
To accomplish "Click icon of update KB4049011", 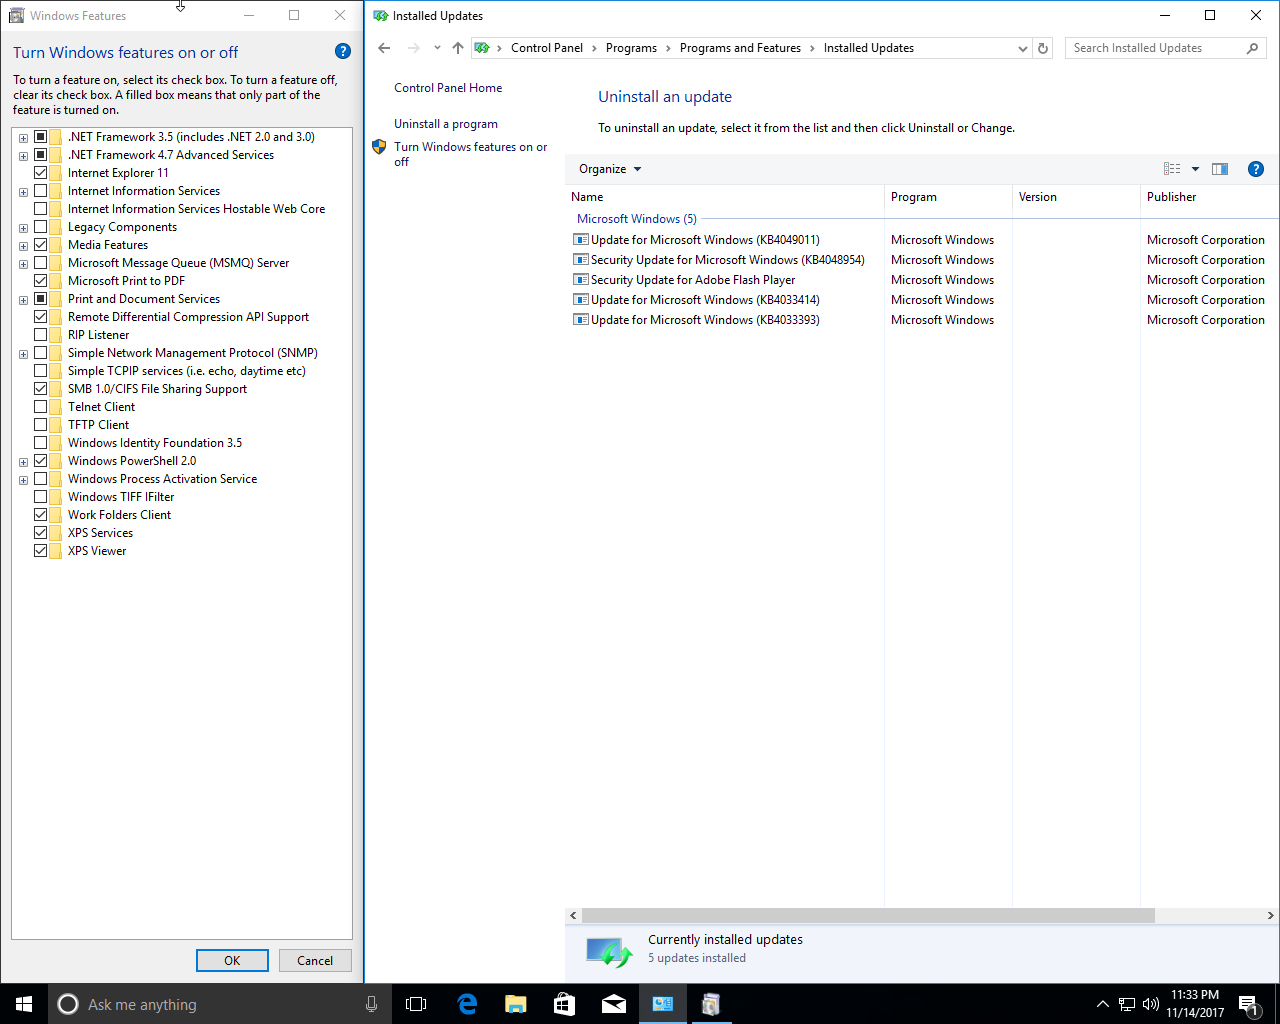I will [x=580, y=240].
